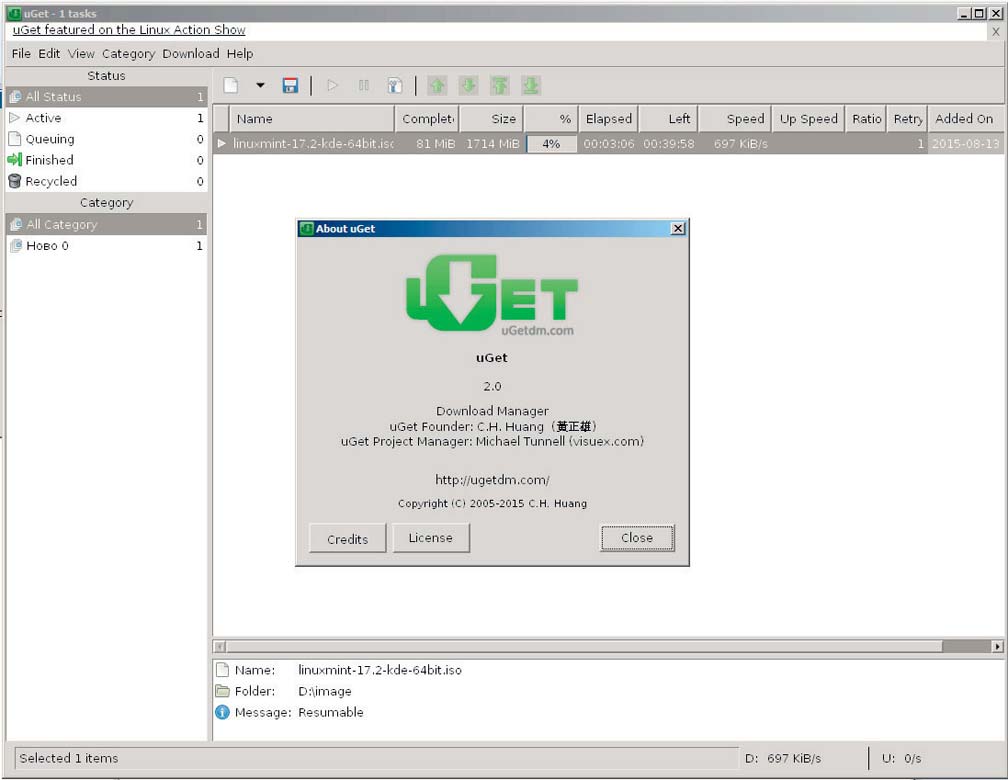The image size is (1008, 780).
Task: Click the uGet icon in About title bar
Action: tap(307, 228)
